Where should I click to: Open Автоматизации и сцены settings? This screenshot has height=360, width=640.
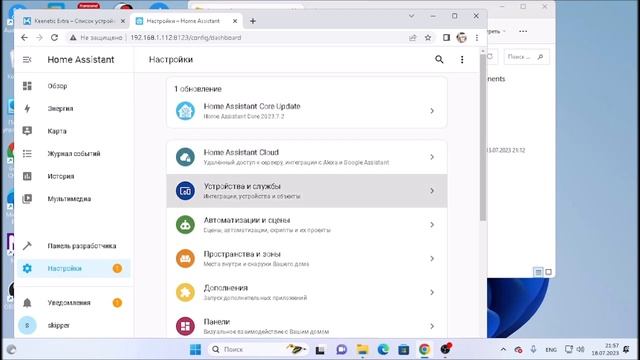pos(307,224)
